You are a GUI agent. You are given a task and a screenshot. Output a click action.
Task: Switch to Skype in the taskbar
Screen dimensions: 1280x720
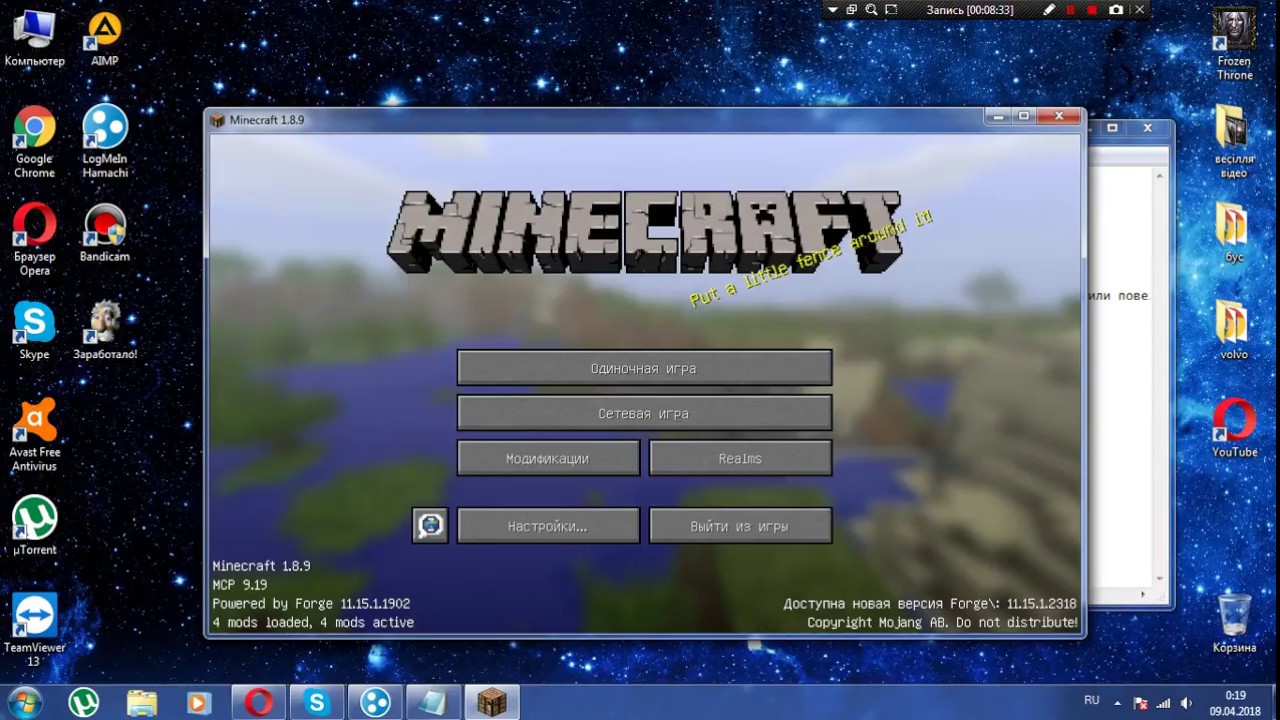[x=317, y=703]
